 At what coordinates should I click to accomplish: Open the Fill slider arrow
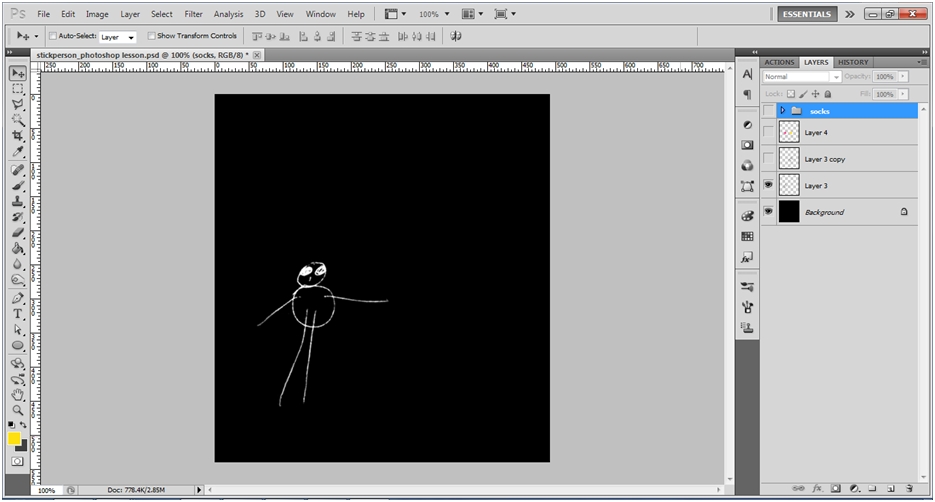tap(903, 94)
